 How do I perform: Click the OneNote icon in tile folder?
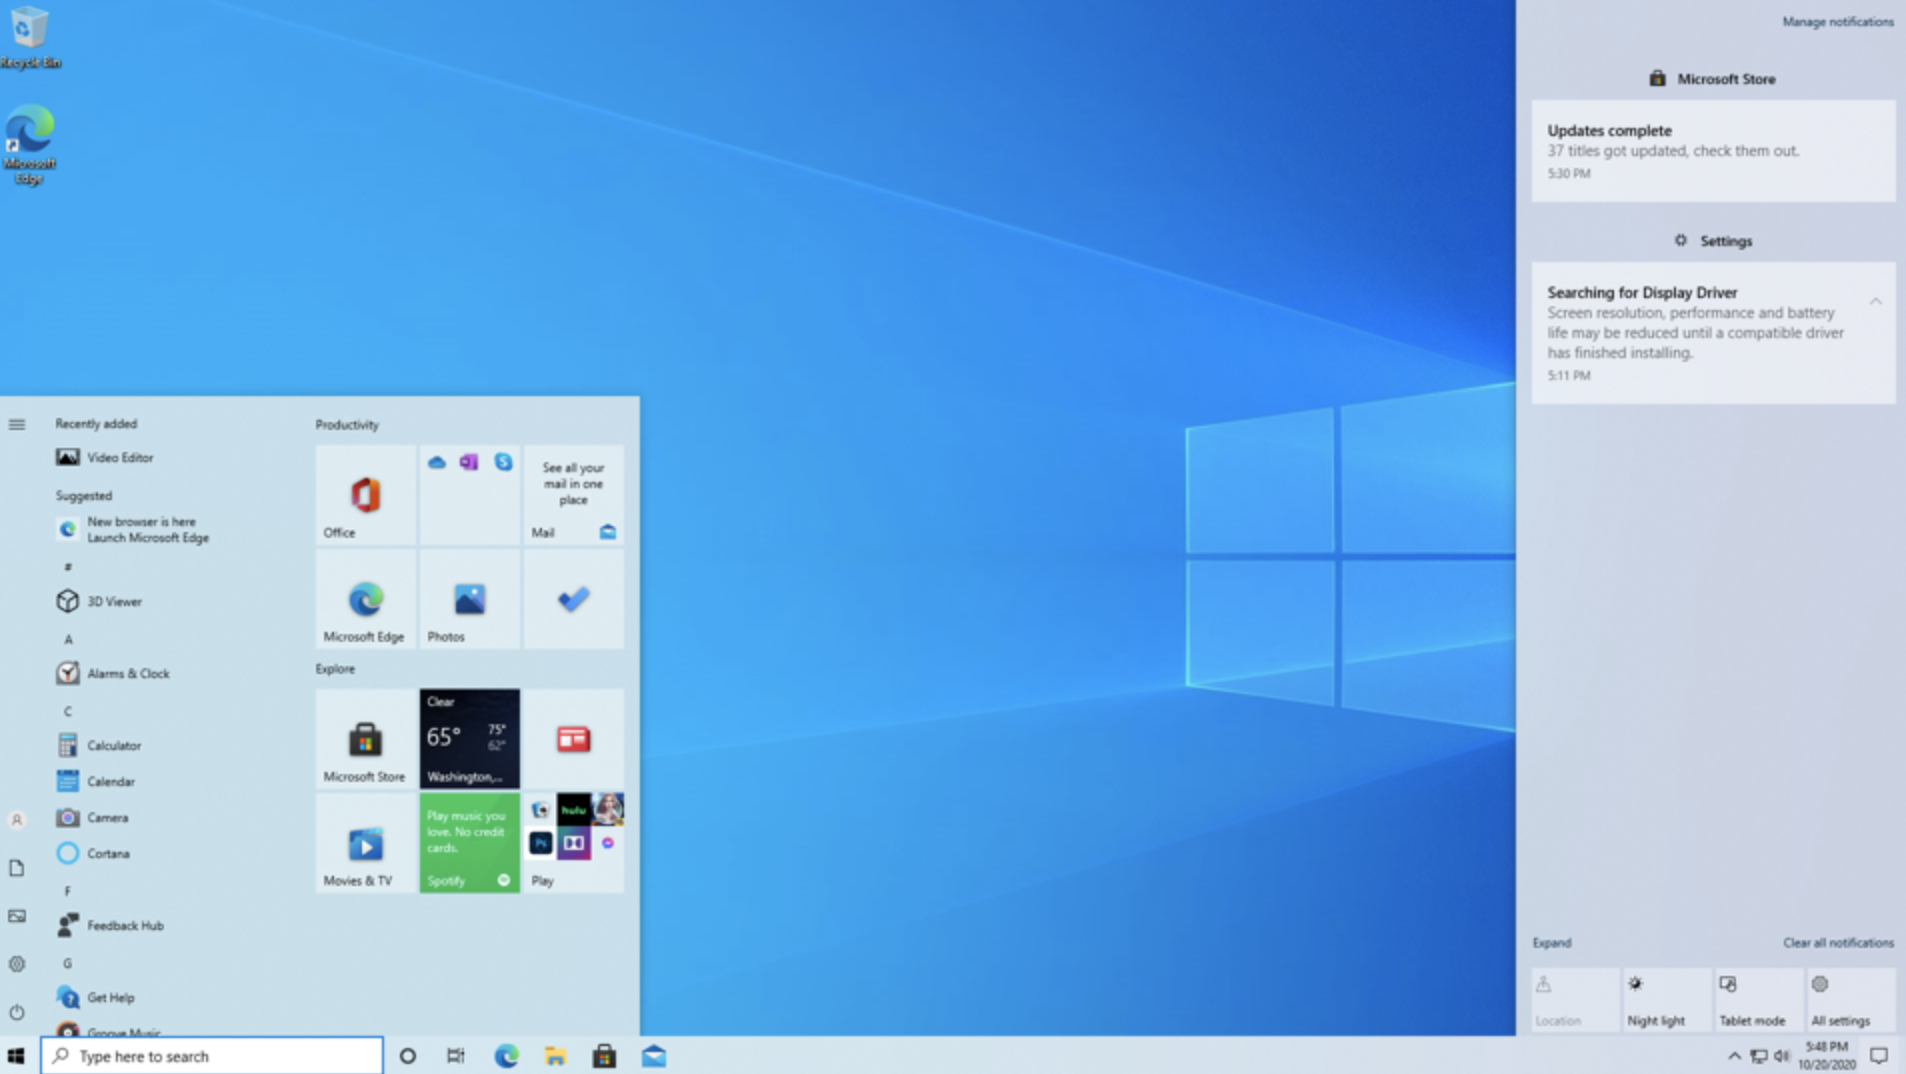pyautogui.click(x=469, y=462)
